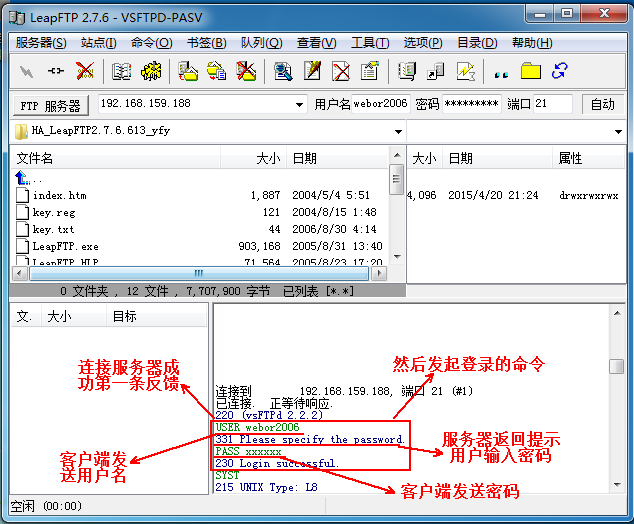
Task: Click the LeapFTP title bar app icon
Action: point(17,18)
